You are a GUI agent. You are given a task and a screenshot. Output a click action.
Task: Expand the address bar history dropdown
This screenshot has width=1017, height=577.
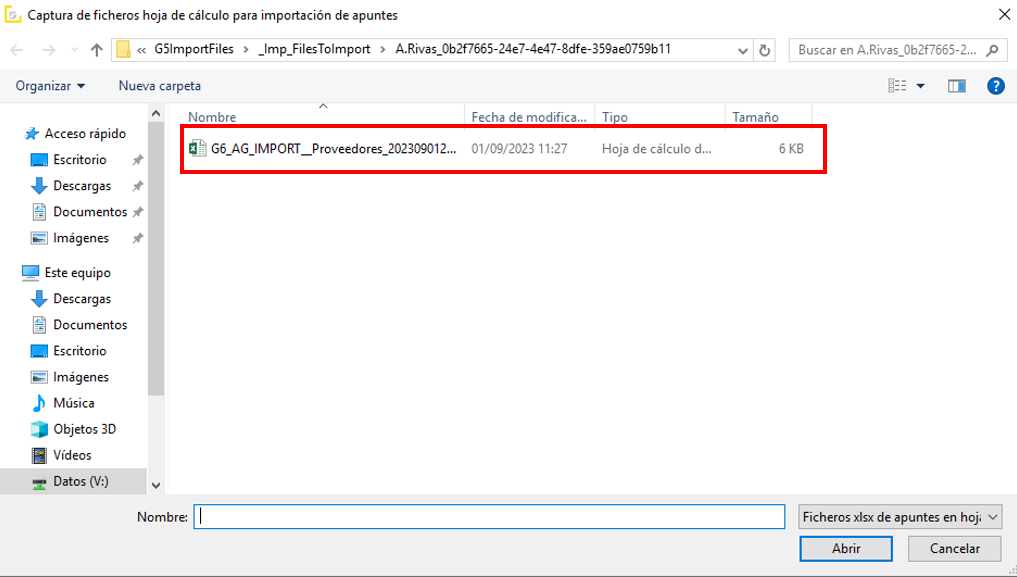coord(742,50)
